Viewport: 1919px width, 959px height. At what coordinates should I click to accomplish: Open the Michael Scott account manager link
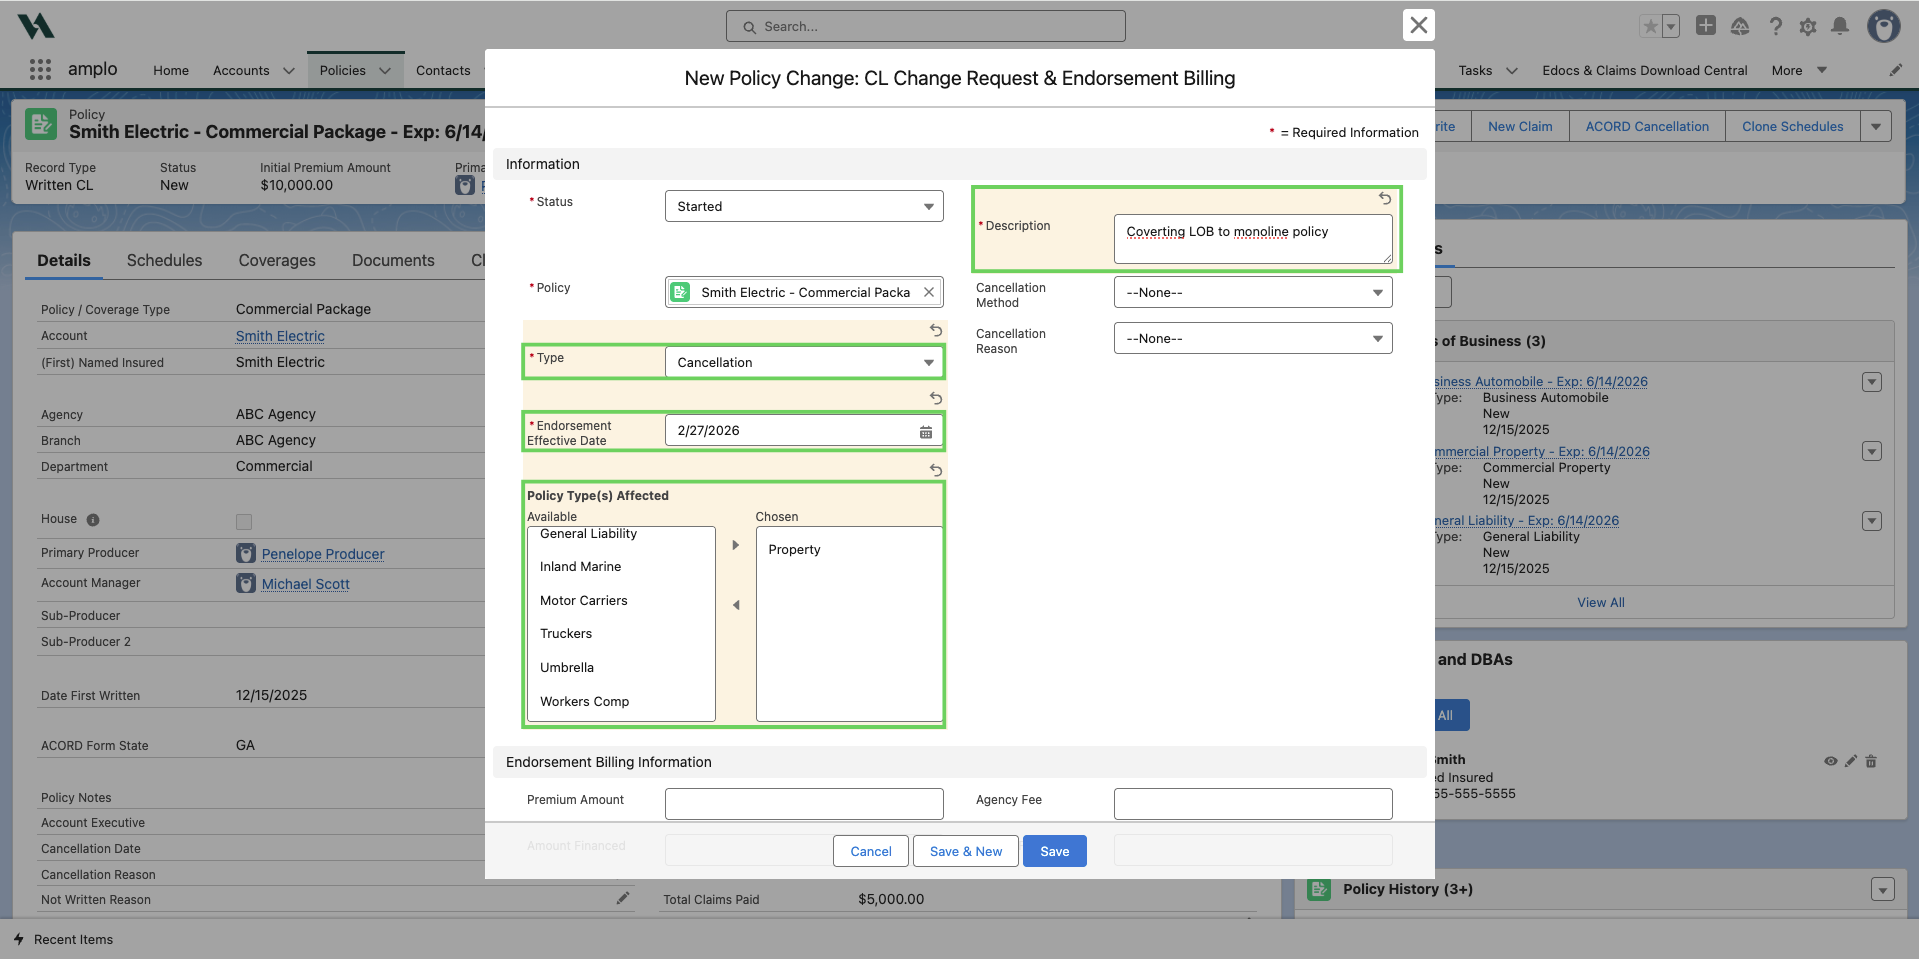pyautogui.click(x=306, y=584)
